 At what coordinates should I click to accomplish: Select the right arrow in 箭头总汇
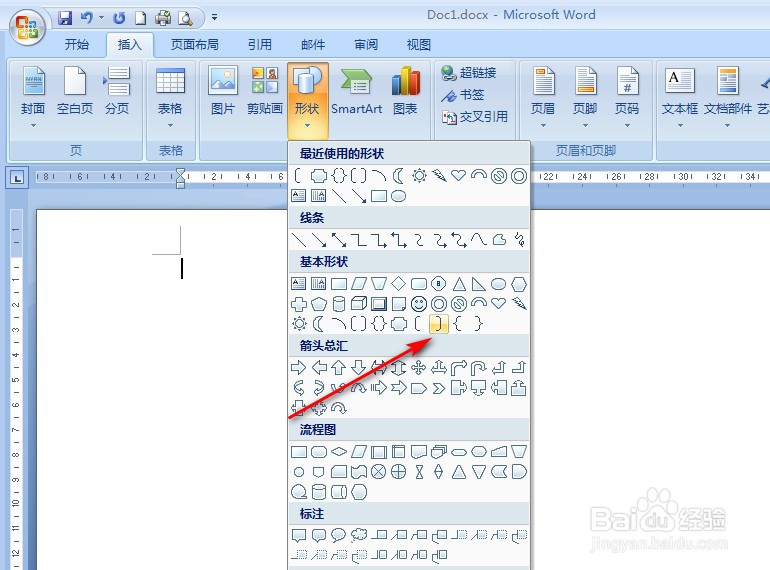pyautogui.click(x=299, y=367)
